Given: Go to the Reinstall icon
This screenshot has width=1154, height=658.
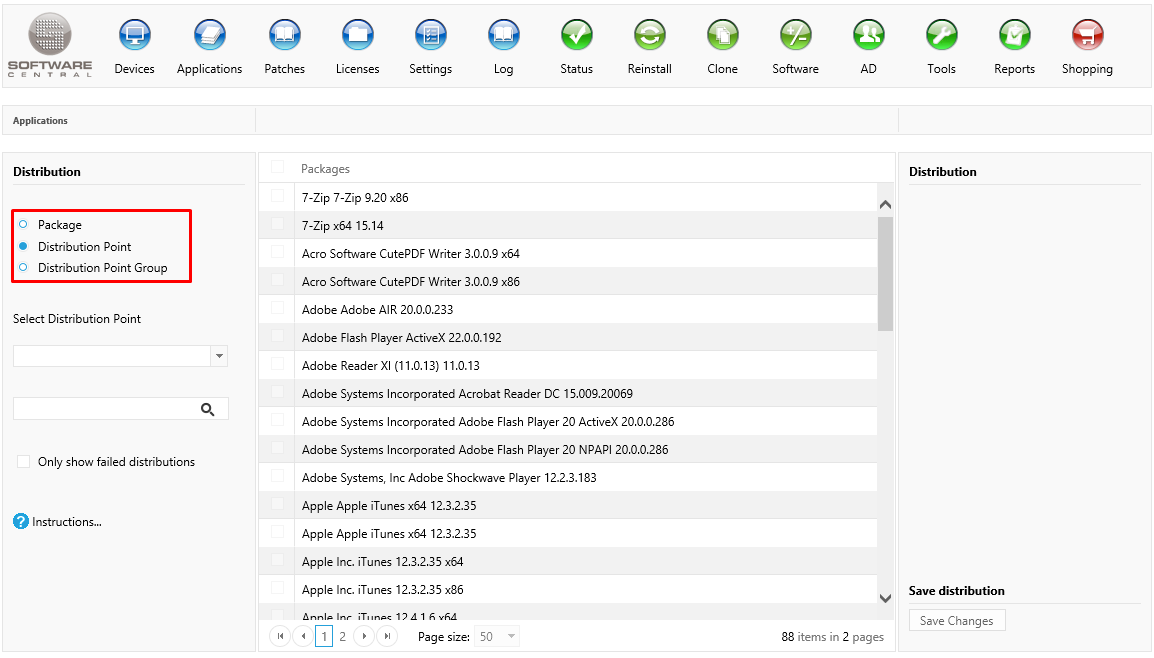Looking at the screenshot, I should pyautogui.click(x=649, y=37).
